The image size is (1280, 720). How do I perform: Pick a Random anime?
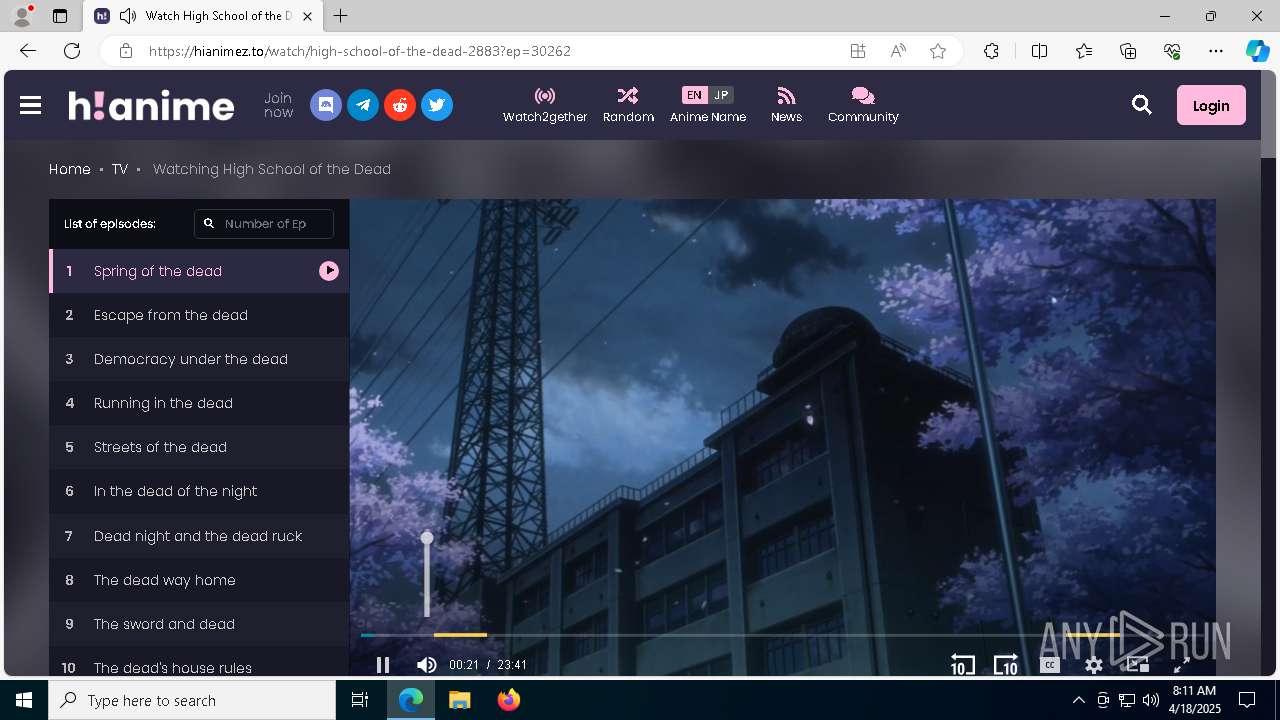point(628,105)
